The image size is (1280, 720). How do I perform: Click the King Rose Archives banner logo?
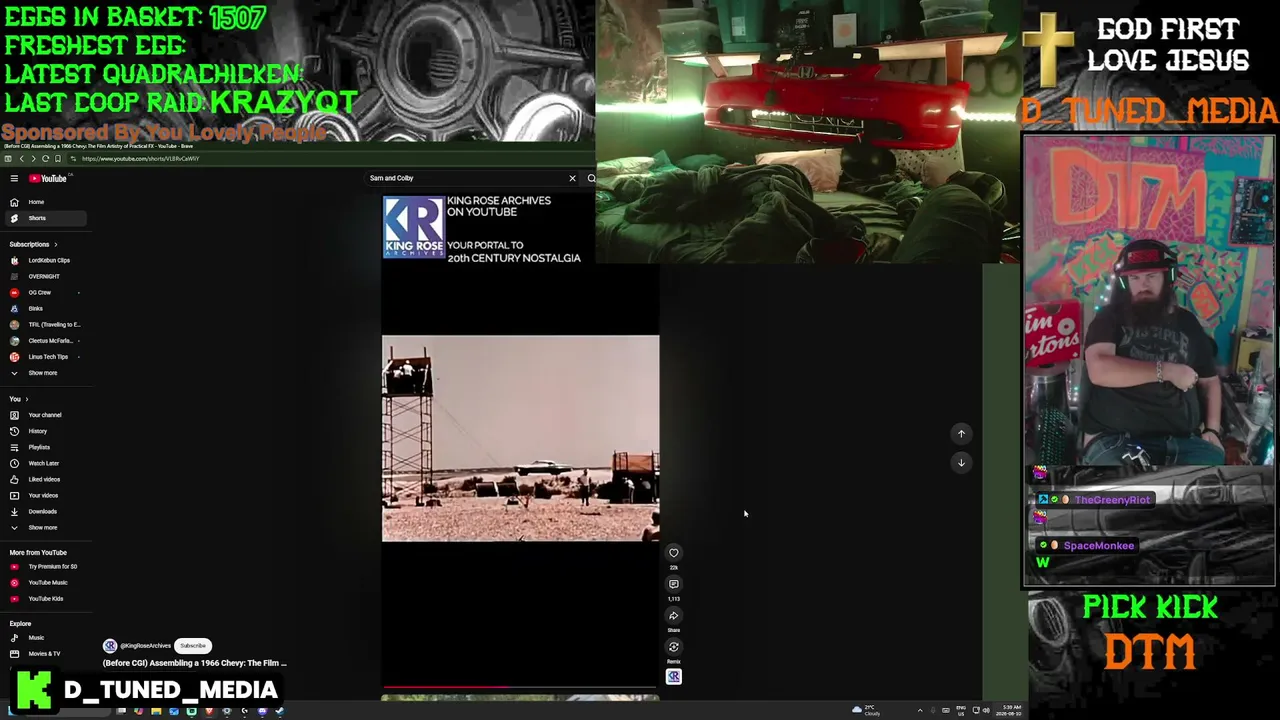click(x=413, y=228)
